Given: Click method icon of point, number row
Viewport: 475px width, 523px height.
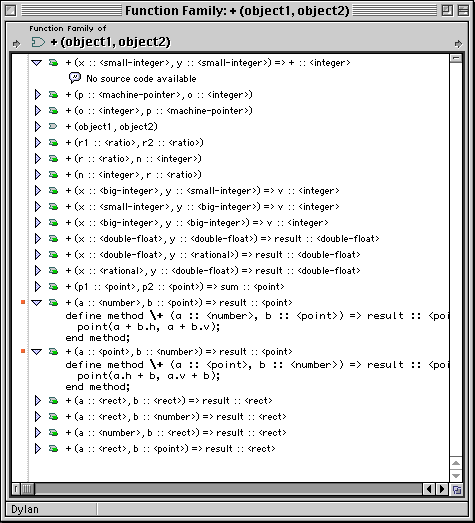Looking at the screenshot, I should tap(53, 352).
